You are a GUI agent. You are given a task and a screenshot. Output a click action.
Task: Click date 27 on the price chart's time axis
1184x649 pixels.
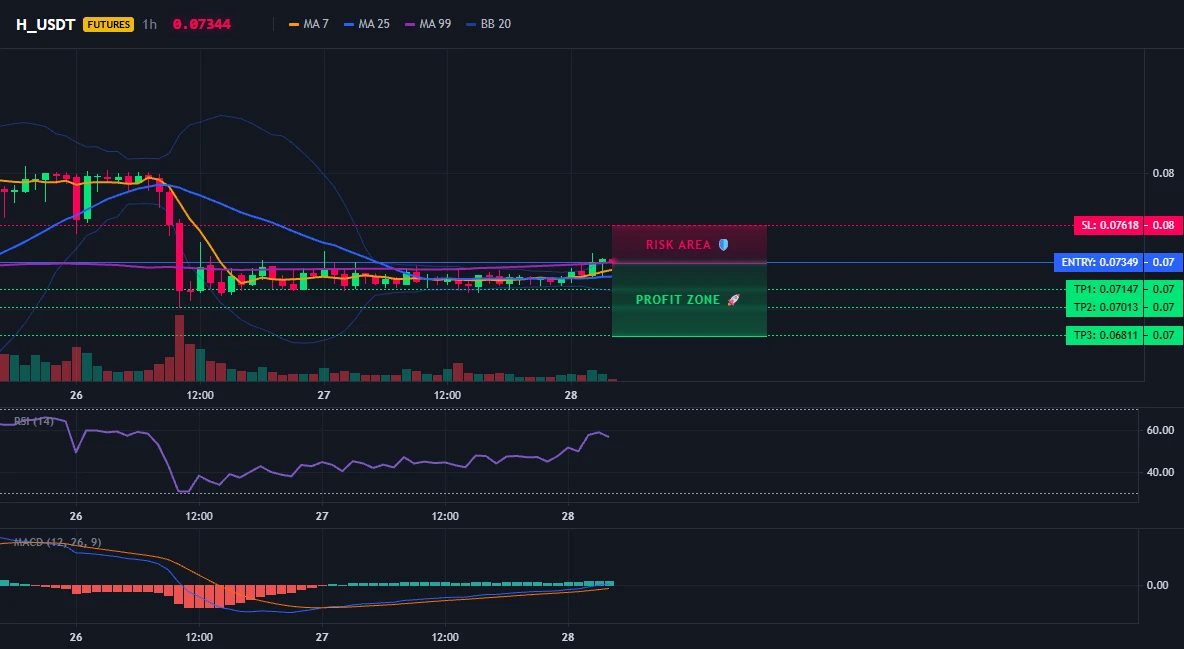coord(323,395)
